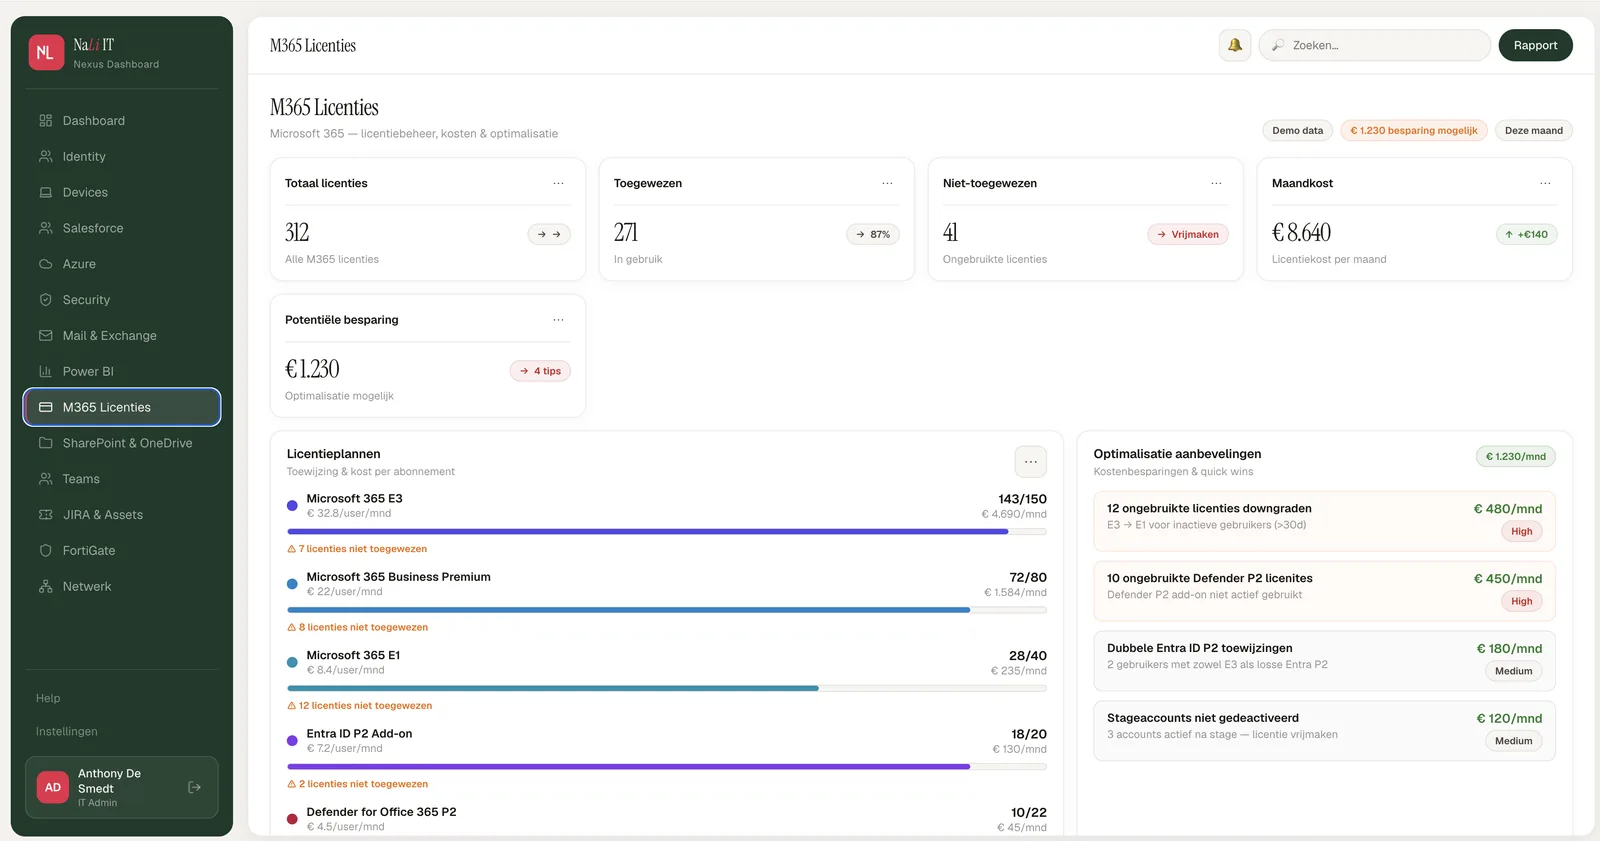Open Identity in the sidebar

coord(122,157)
